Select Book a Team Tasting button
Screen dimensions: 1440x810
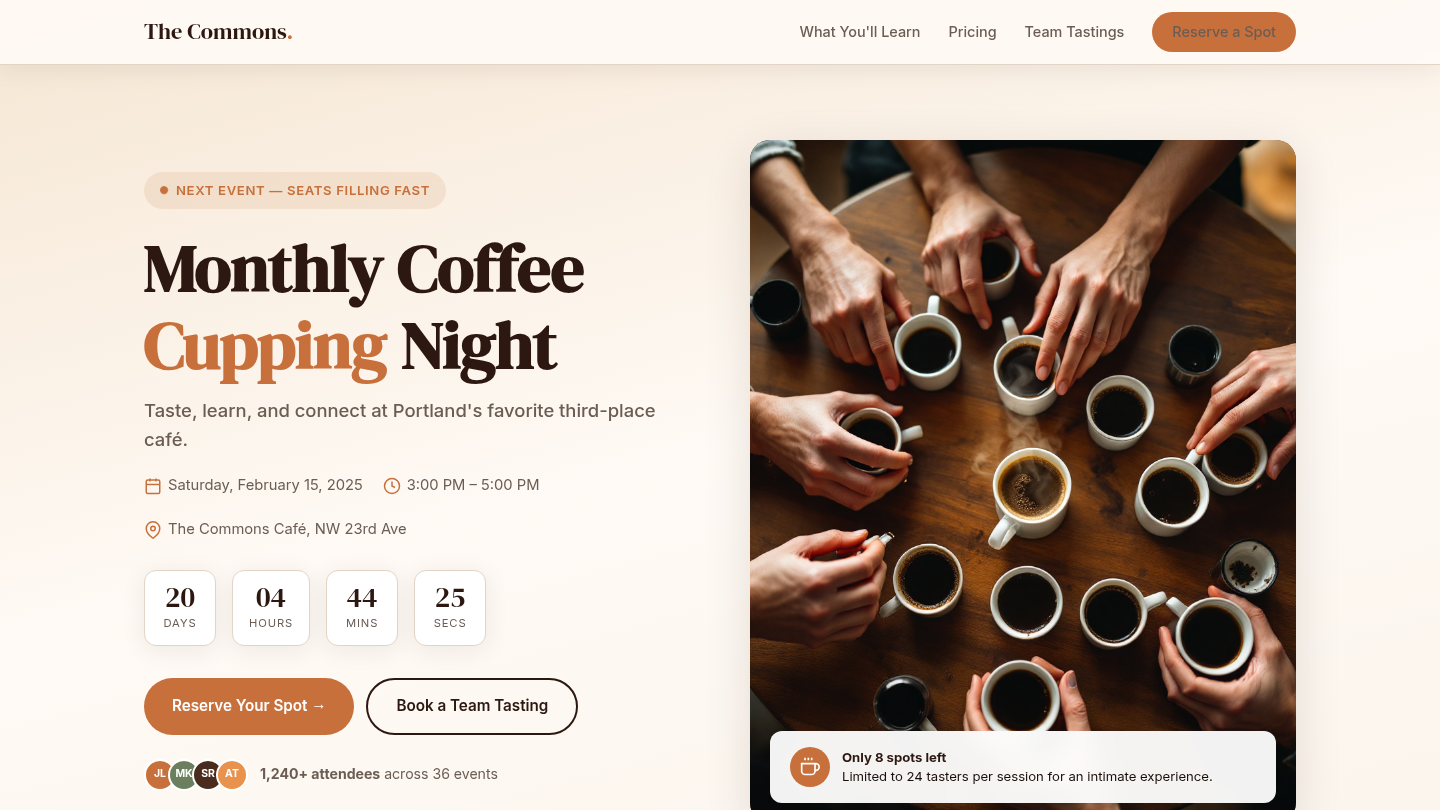[x=472, y=706]
